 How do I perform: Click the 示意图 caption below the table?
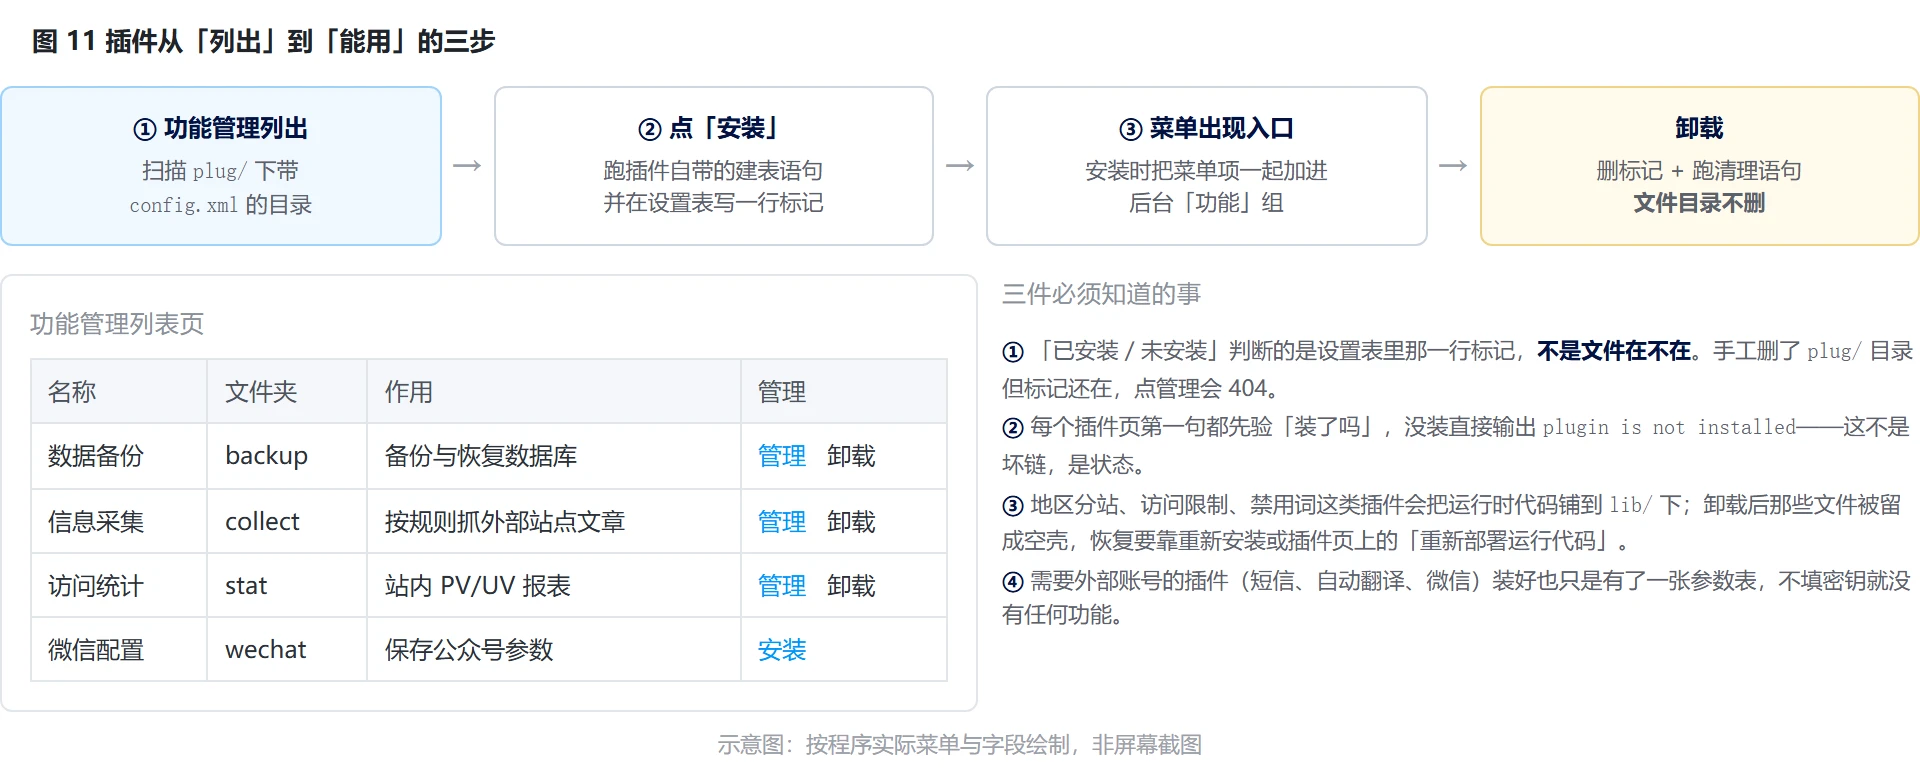(x=960, y=745)
